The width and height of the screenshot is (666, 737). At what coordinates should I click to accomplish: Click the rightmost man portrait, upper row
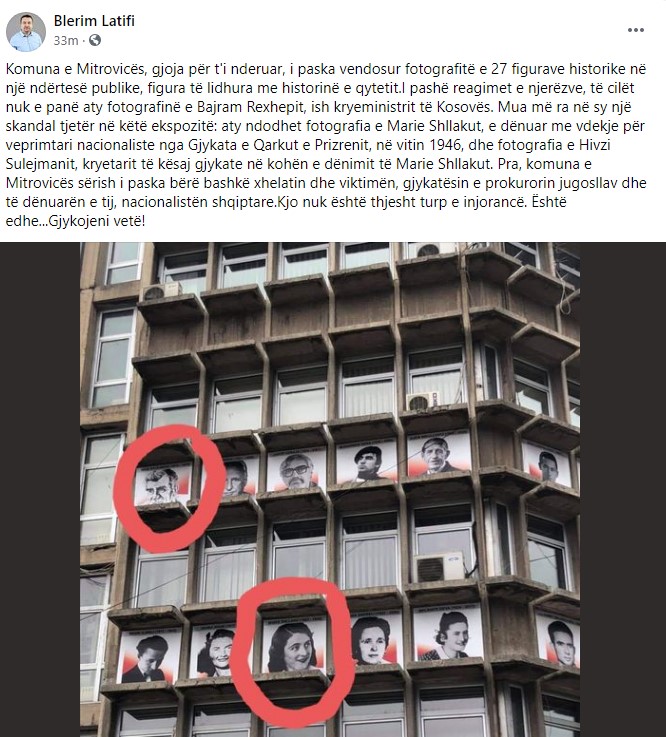547,464
